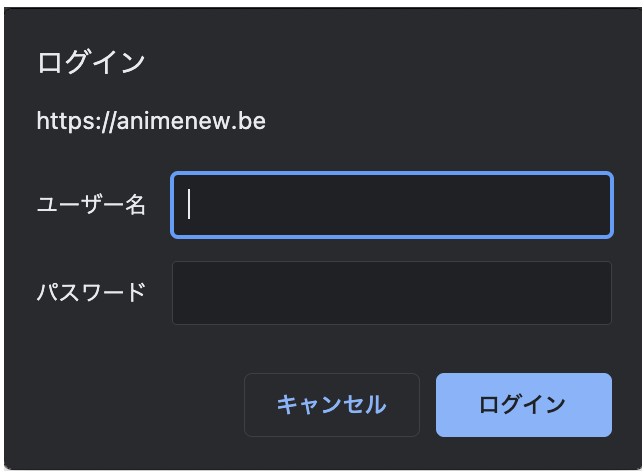The width and height of the screenshot is (644, 472).
Task: Click the outlined button left of ログイン
Action: click(x=332, y=405)
